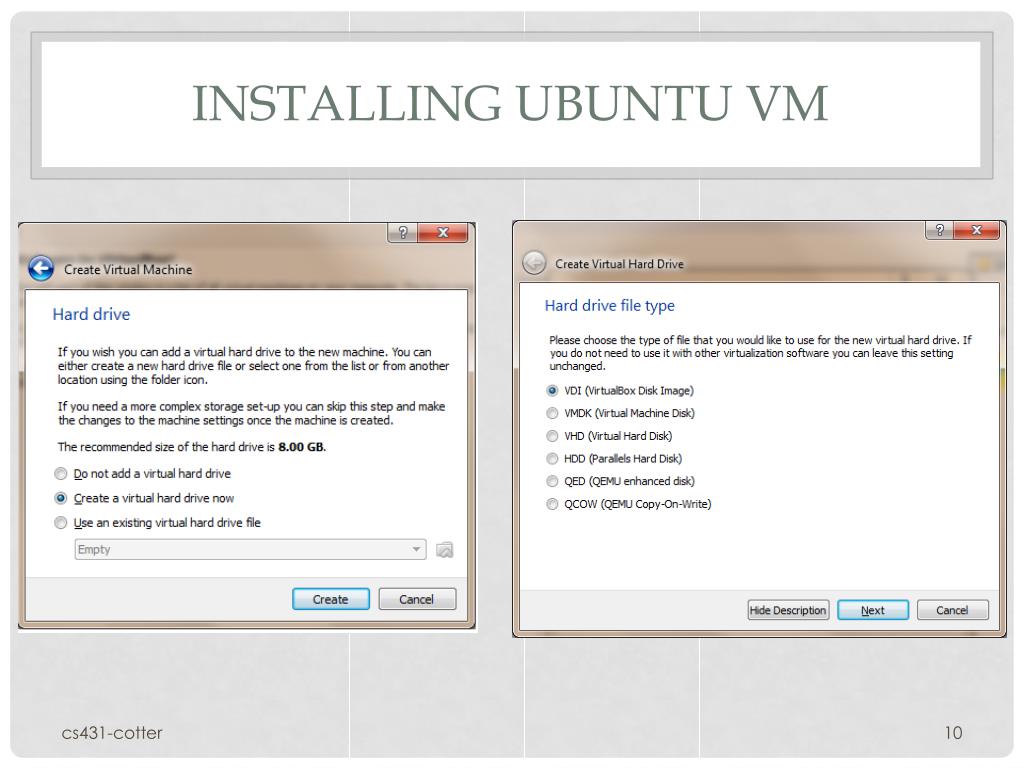
Task: Cancel the Create Virtual Machine dialog
Action: 417,599
